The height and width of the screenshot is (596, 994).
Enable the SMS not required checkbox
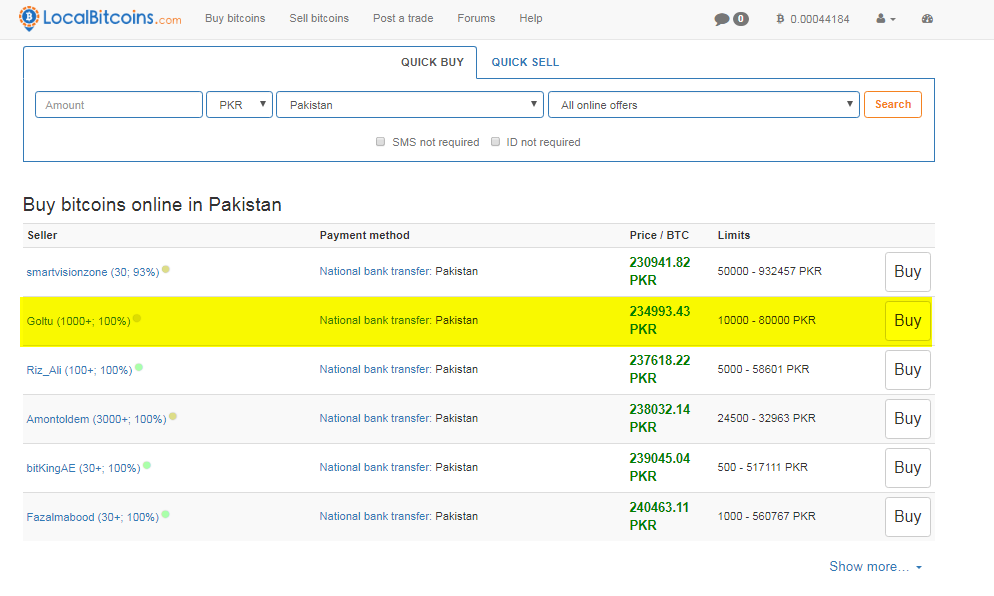tap(380, 141)
